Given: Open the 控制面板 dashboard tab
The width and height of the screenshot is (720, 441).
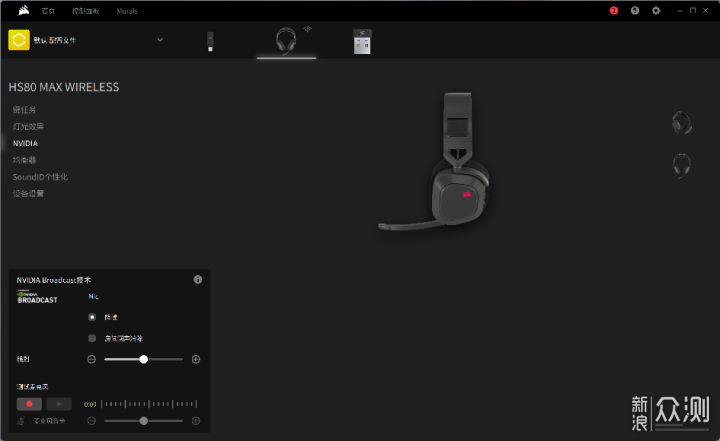Looking at the screenshot, I should point(85,11).
